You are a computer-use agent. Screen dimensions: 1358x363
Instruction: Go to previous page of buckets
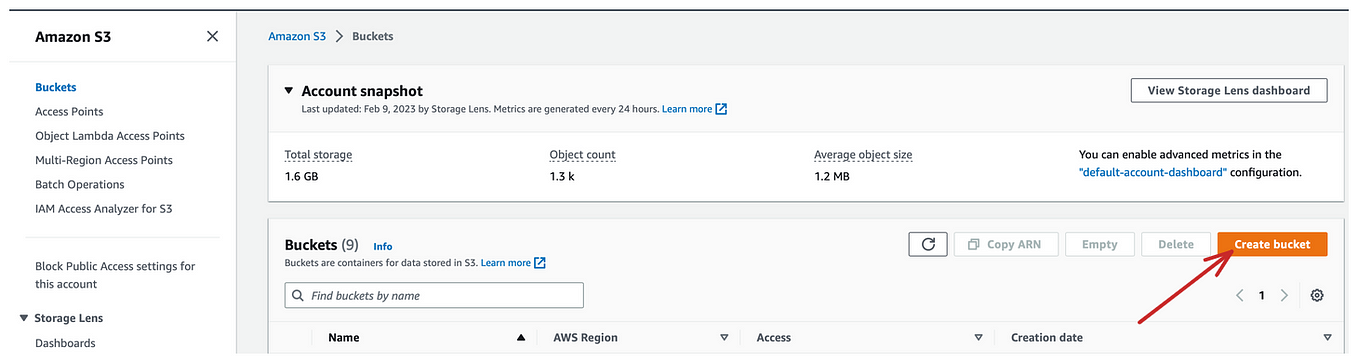1240,295
